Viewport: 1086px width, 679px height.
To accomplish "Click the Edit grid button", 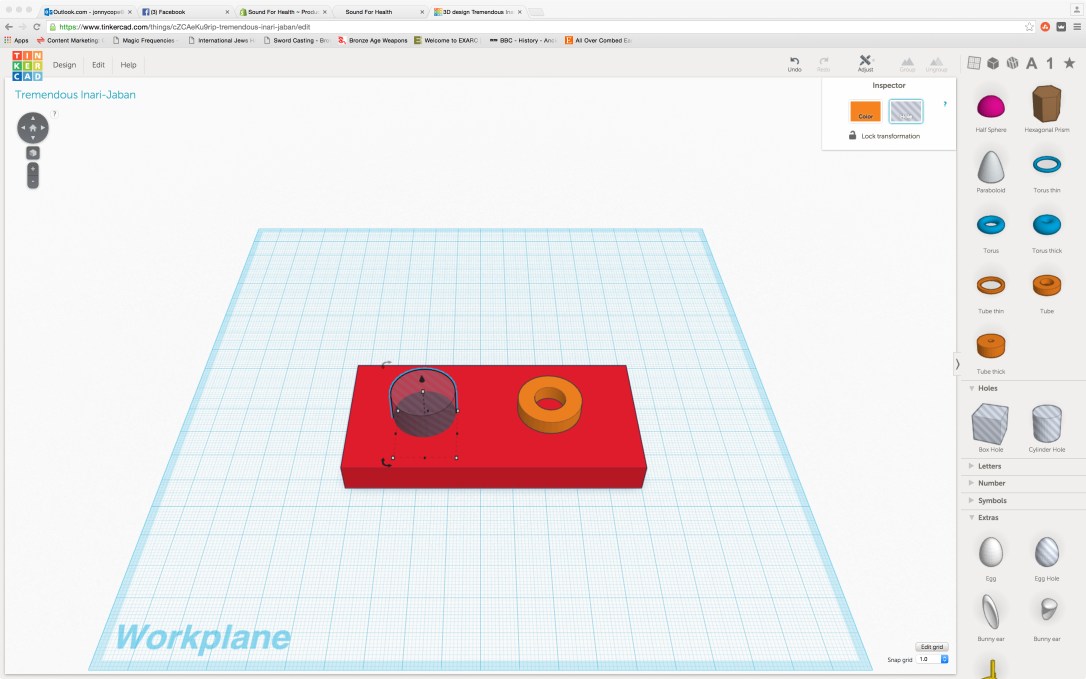I will tap(931, 647).
